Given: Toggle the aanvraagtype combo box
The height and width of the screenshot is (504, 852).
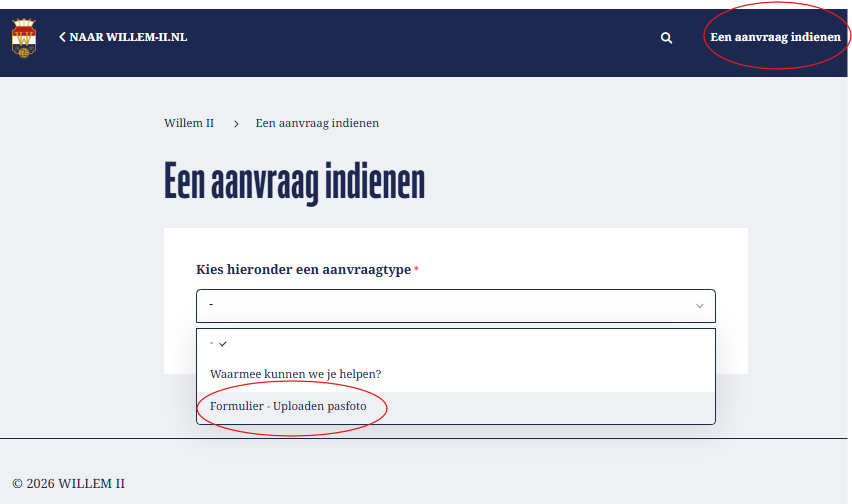Looking at the screenshot, I should 456,306.
